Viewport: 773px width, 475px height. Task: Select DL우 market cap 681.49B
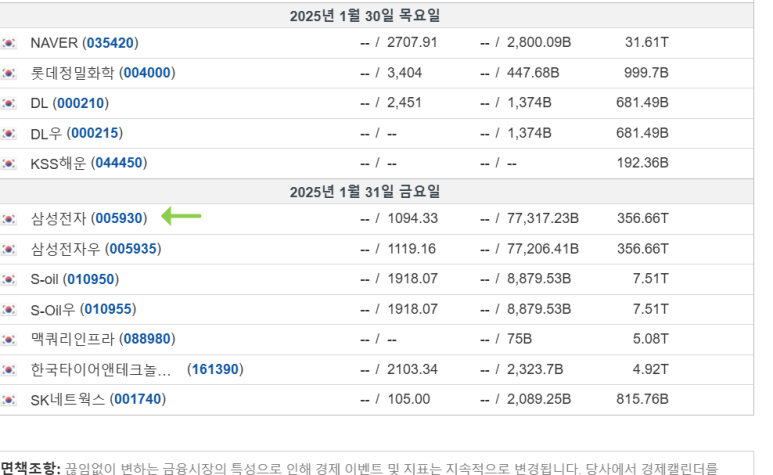(642, 133)
